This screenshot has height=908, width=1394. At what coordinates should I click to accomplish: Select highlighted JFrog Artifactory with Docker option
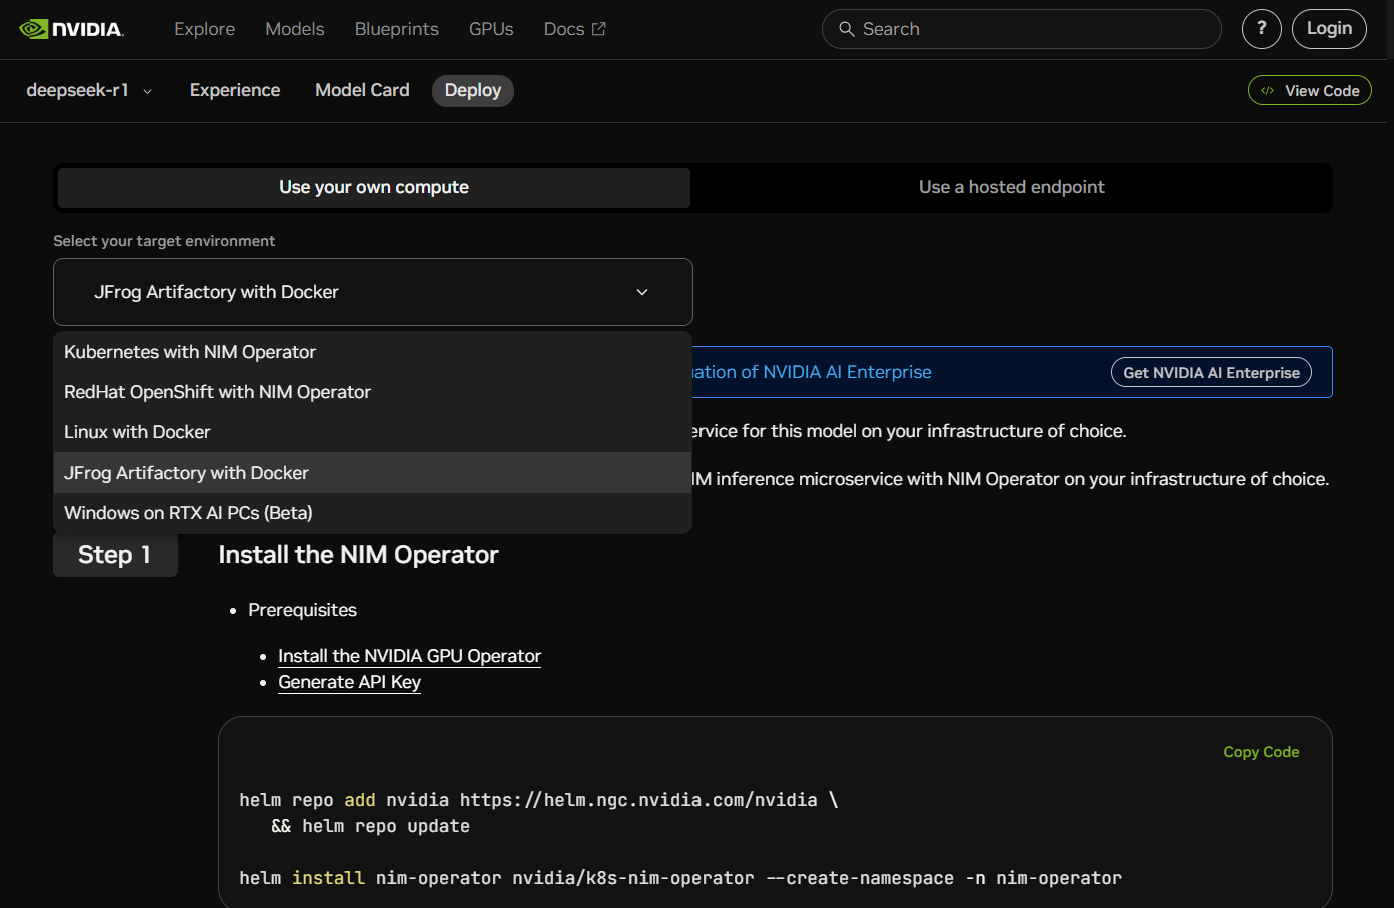(186, 473)
